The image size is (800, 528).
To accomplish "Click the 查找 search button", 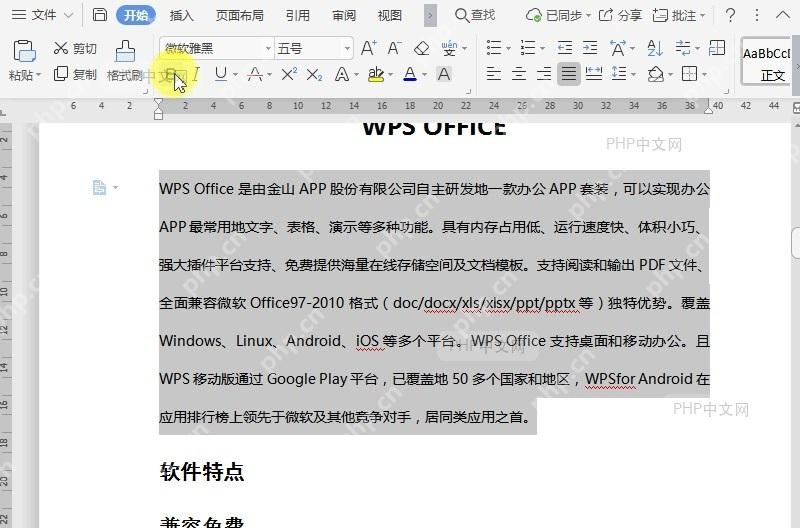I will (x=475, y=15).
